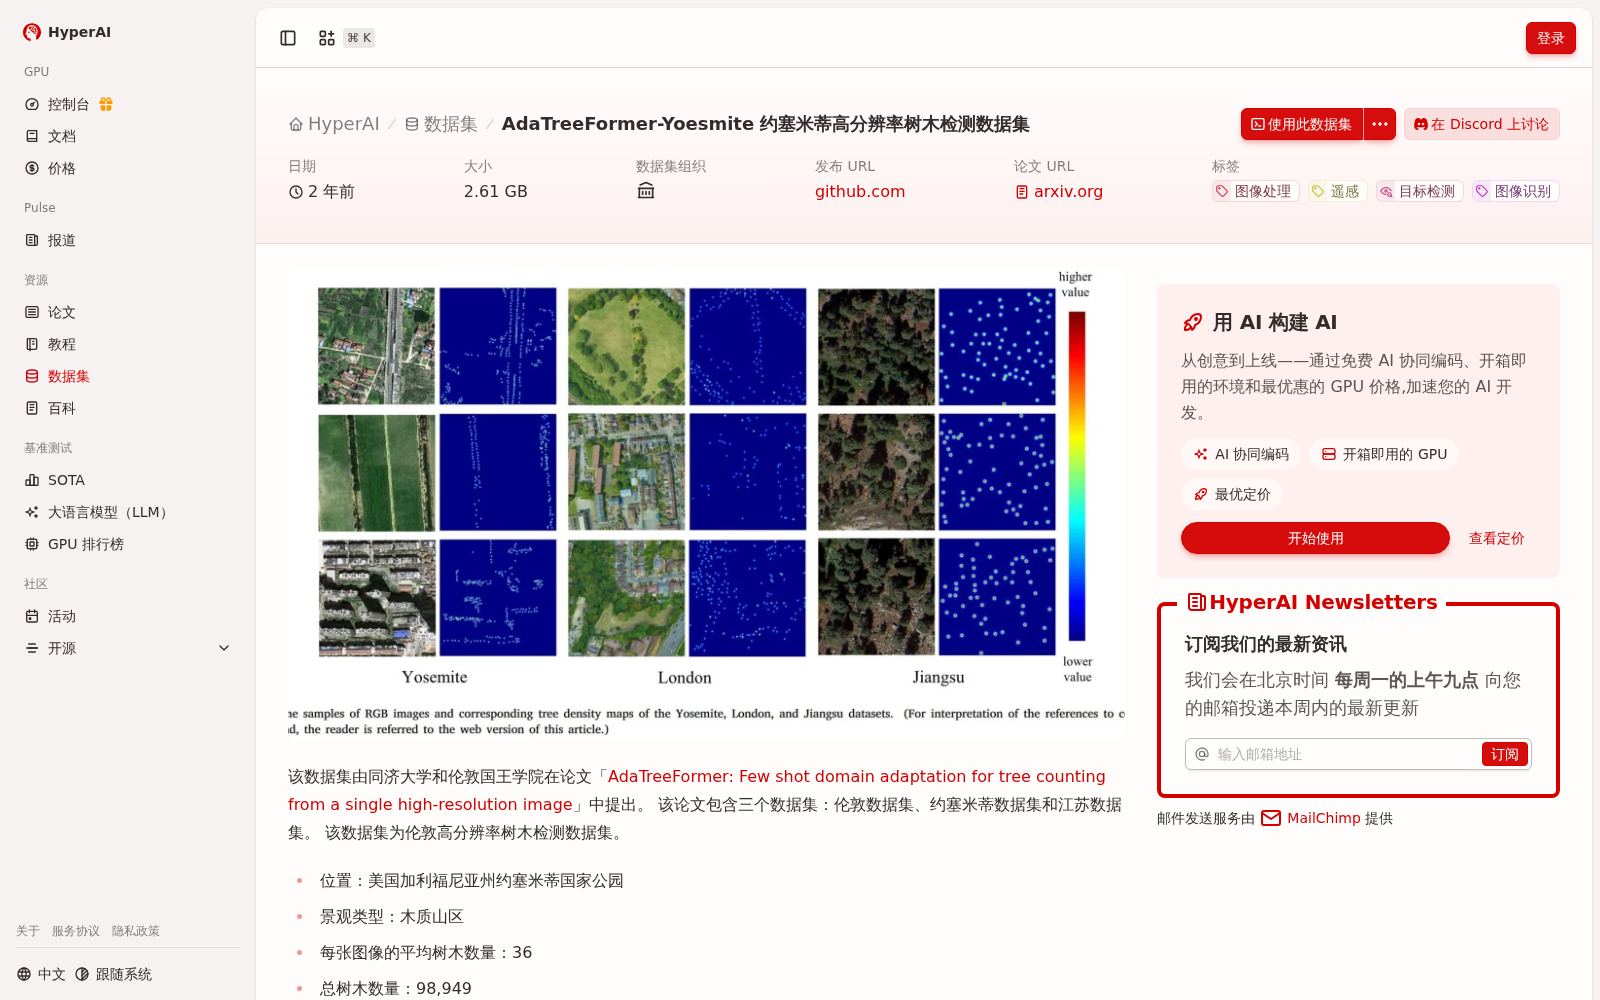The width and height of the screenshot is (1600, 1000).
Task: Open the 控制台 console menu item
Action: click(x=68, y=104)
